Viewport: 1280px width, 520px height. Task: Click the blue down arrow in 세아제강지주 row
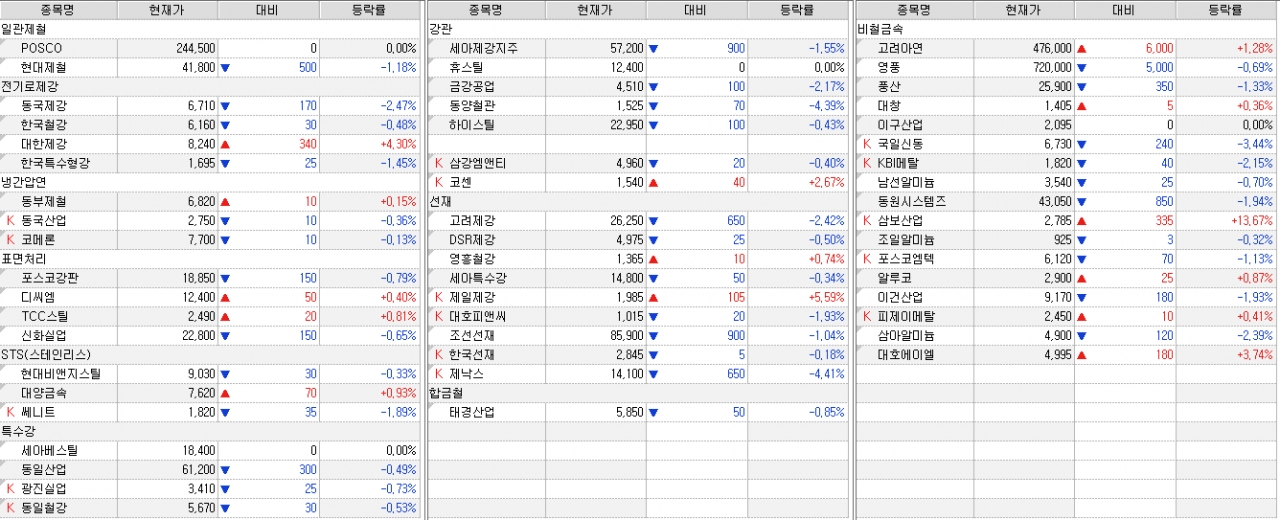pyautogui.click(x=653, y=48)
